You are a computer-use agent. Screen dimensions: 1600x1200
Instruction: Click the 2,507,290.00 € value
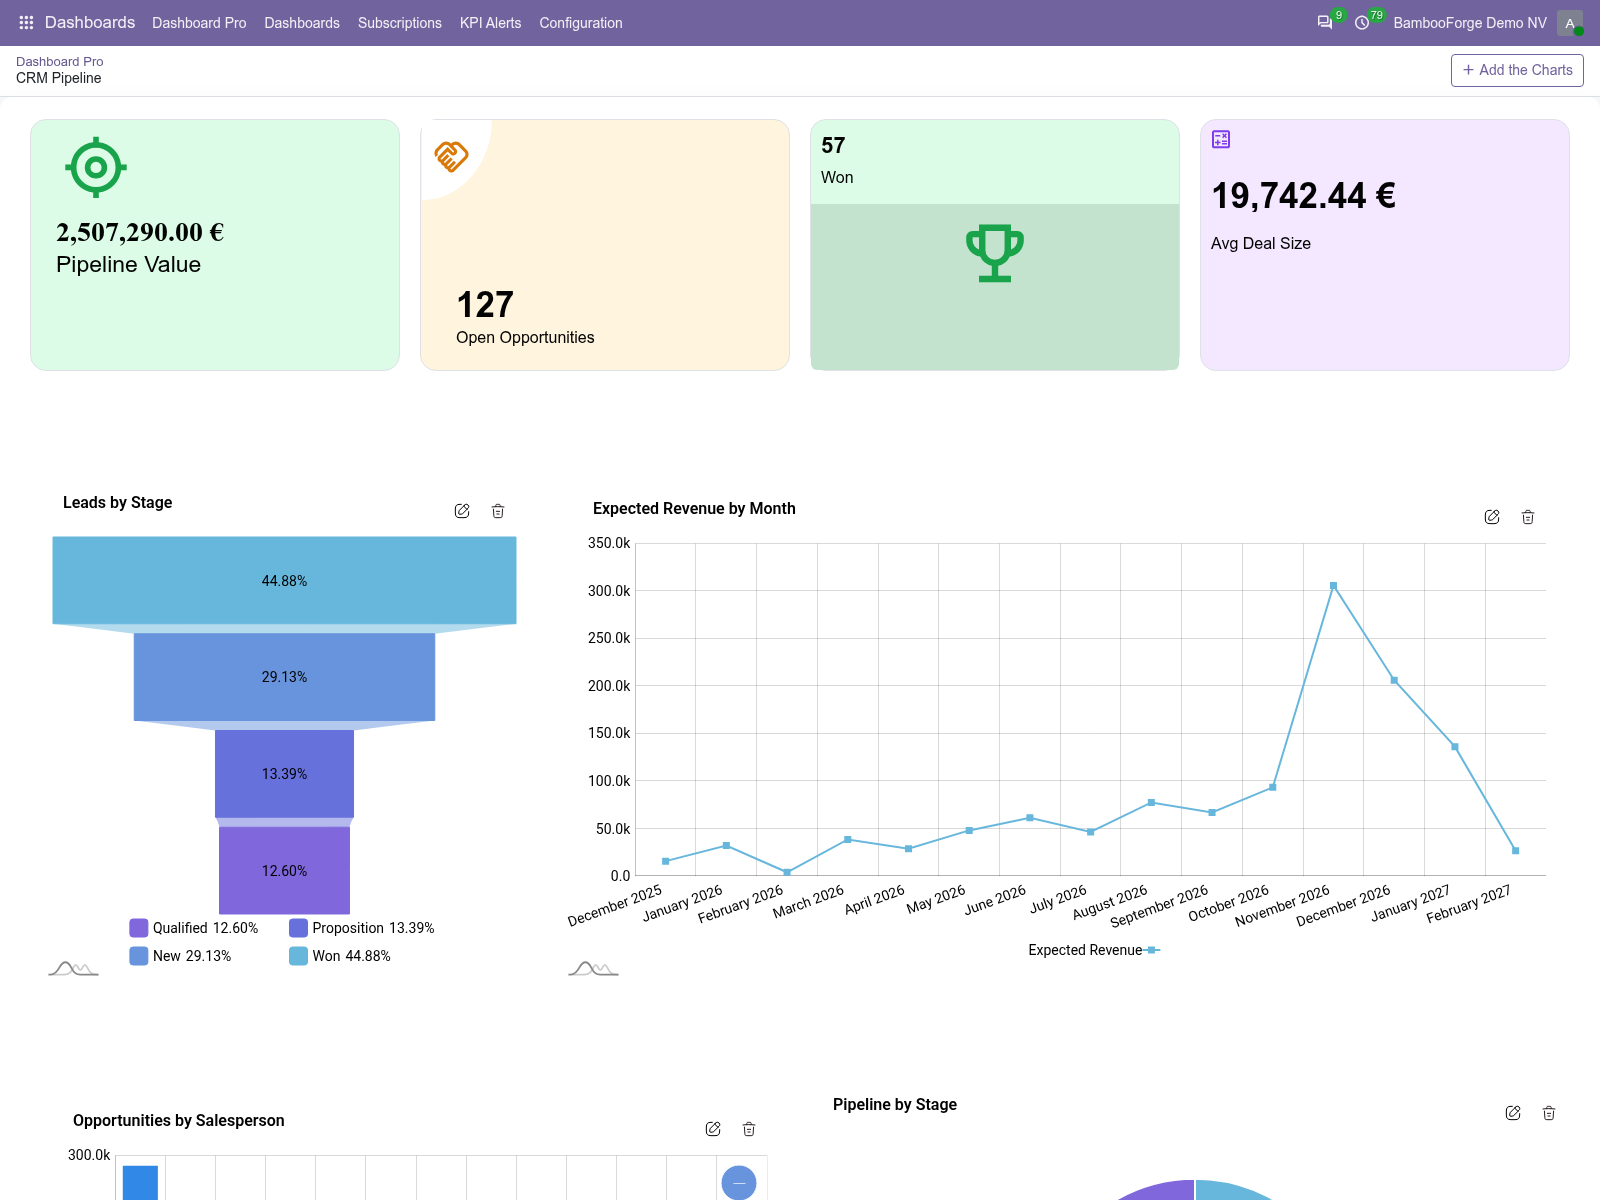pyautogui.click(x=140, y=232)
